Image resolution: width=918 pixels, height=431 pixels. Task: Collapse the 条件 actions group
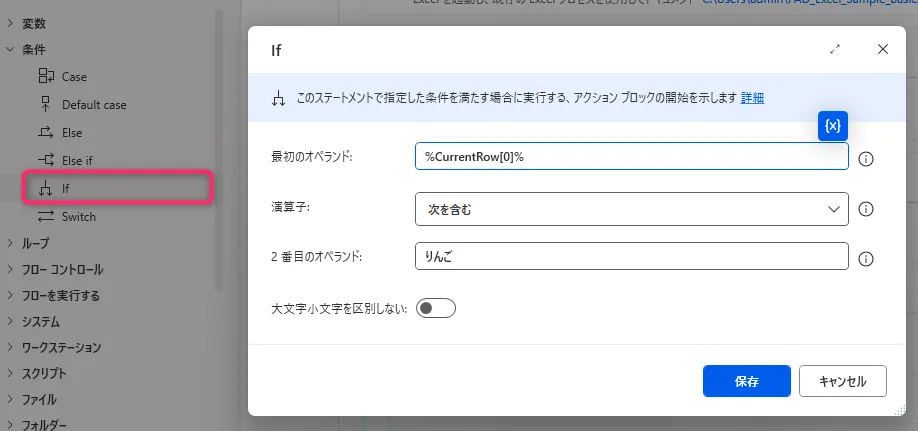pyautogui.click(x=10, y=49)
